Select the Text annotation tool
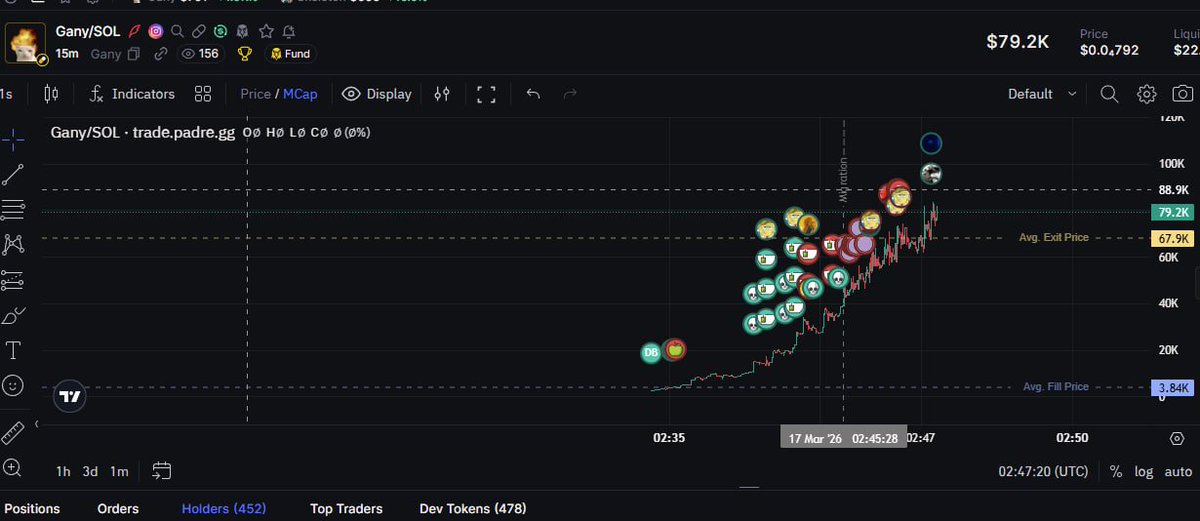1200x521 pixels. pyautogui.click(x=13, y=350)
